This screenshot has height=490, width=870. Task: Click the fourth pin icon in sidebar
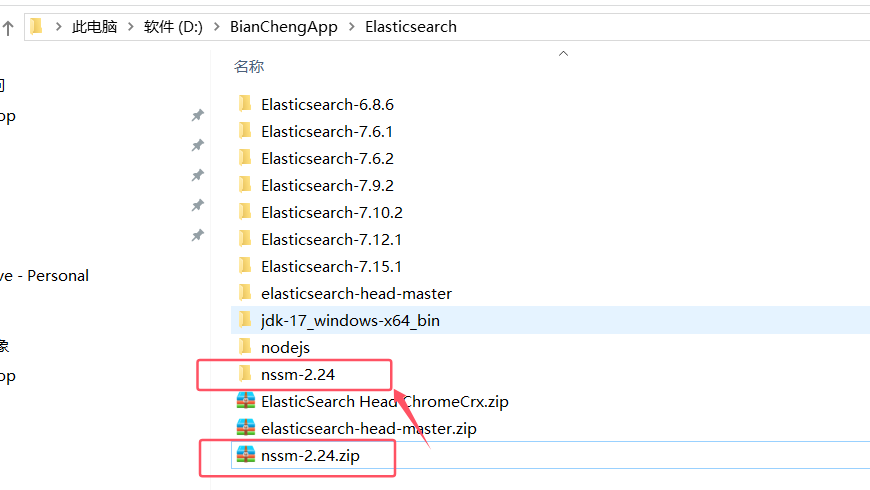coord(198,205)
